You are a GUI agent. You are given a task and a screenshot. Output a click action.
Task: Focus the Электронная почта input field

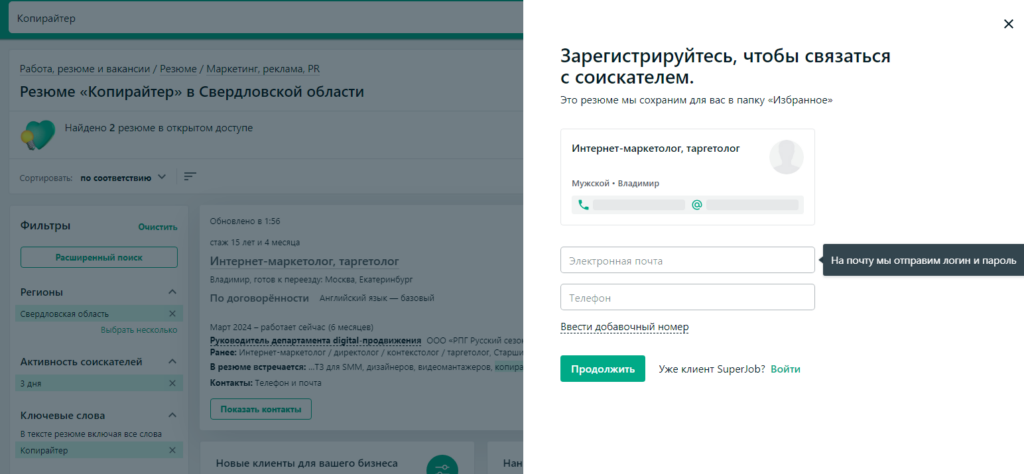[x=687, y=261]
